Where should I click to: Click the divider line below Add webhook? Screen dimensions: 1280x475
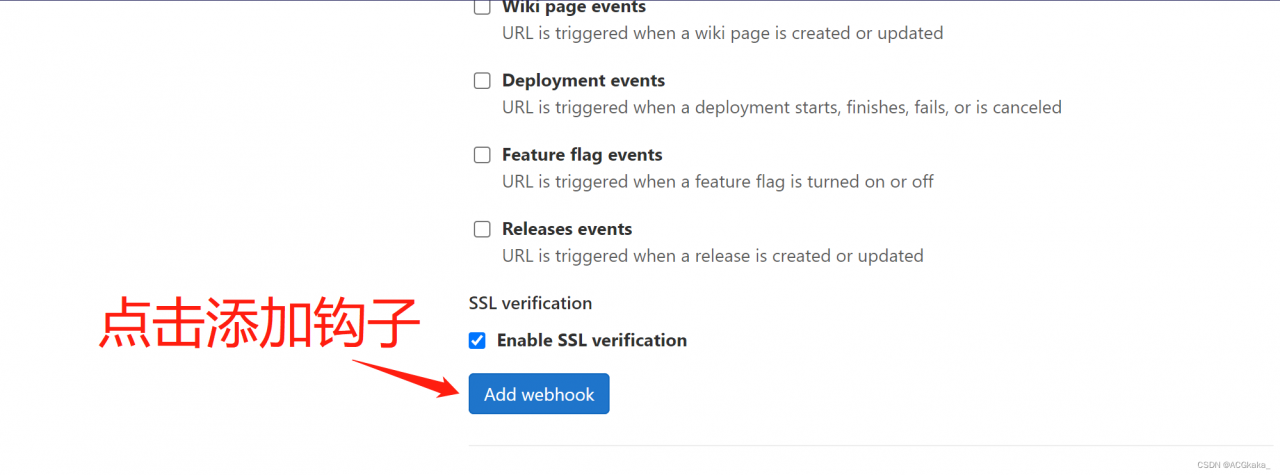[x=860, y=446]
